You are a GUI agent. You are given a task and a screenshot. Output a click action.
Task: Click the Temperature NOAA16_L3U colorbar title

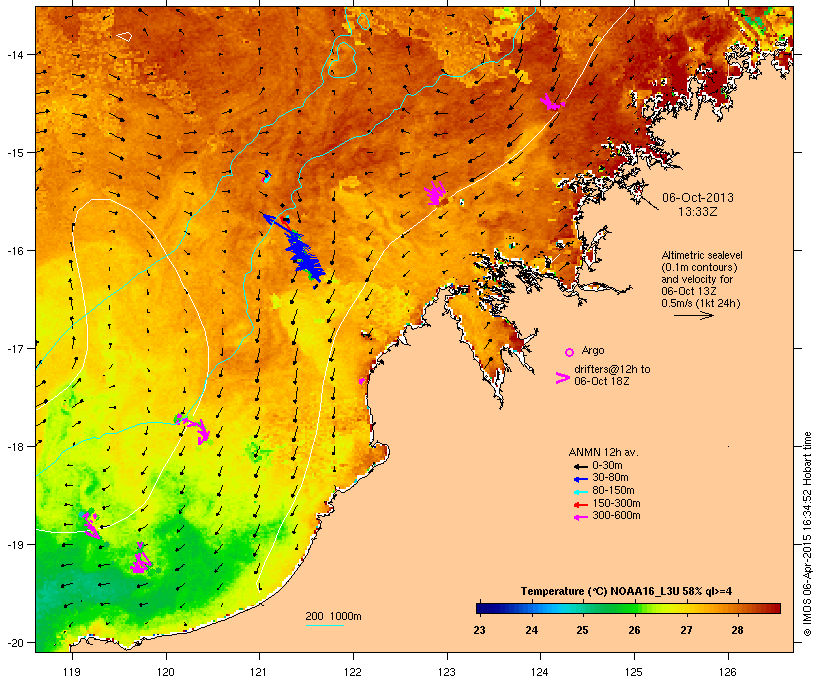tap(626, 592)
